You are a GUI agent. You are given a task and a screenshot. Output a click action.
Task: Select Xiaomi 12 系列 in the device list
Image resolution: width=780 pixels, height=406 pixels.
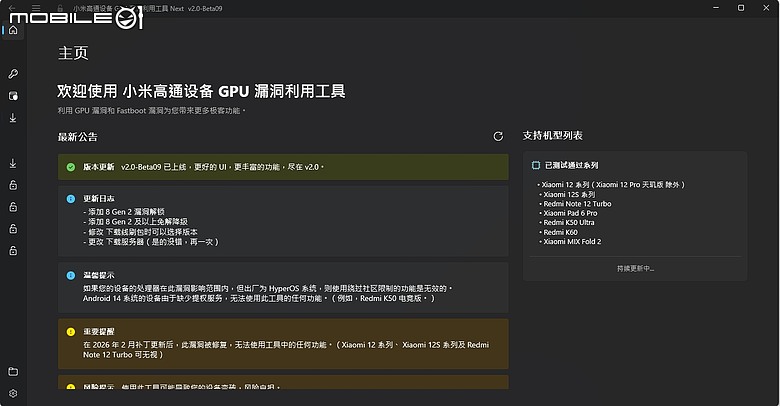611,185
